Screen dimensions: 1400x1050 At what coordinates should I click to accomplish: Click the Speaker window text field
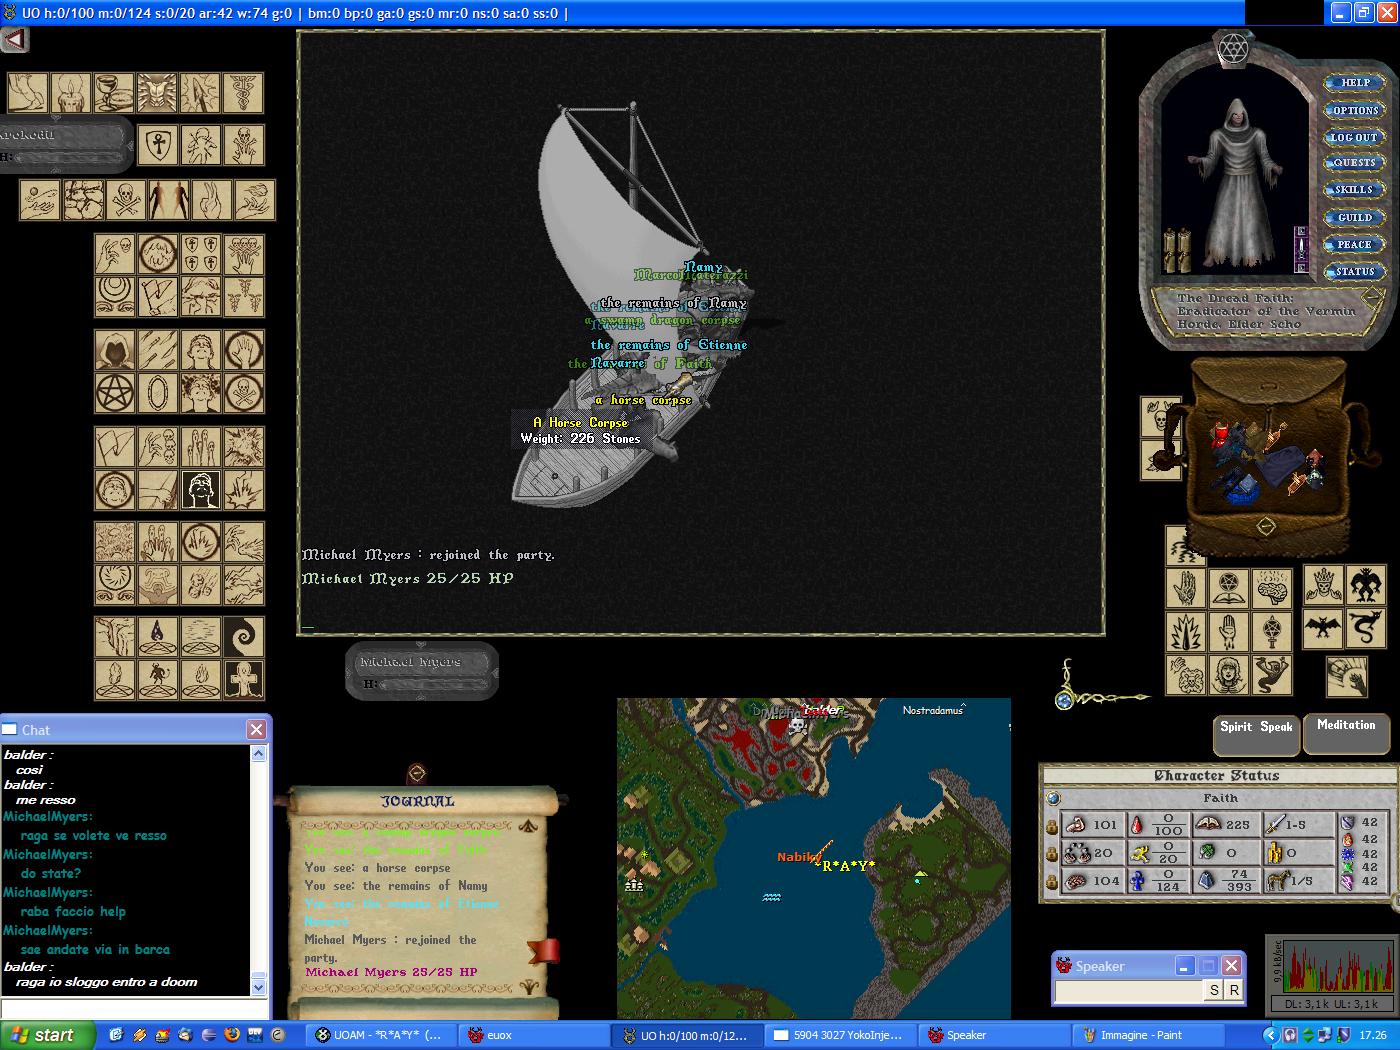pos(1128,990)
